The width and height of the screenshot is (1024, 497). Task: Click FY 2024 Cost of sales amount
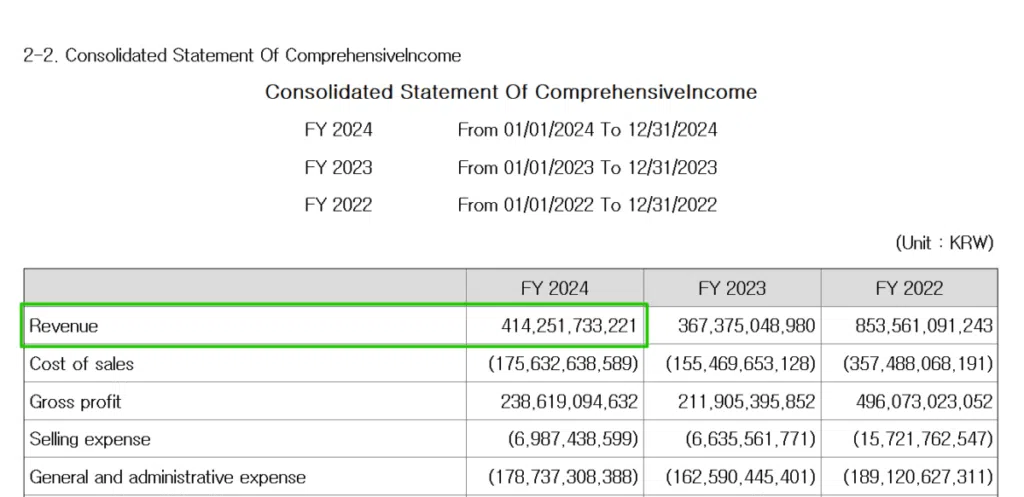(563, 364)
